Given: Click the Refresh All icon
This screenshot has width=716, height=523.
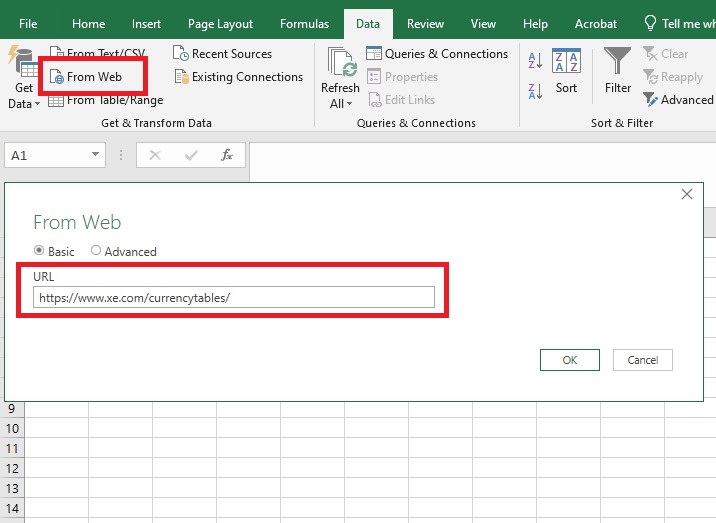Looking at the screenshot, I should point(341,64).
